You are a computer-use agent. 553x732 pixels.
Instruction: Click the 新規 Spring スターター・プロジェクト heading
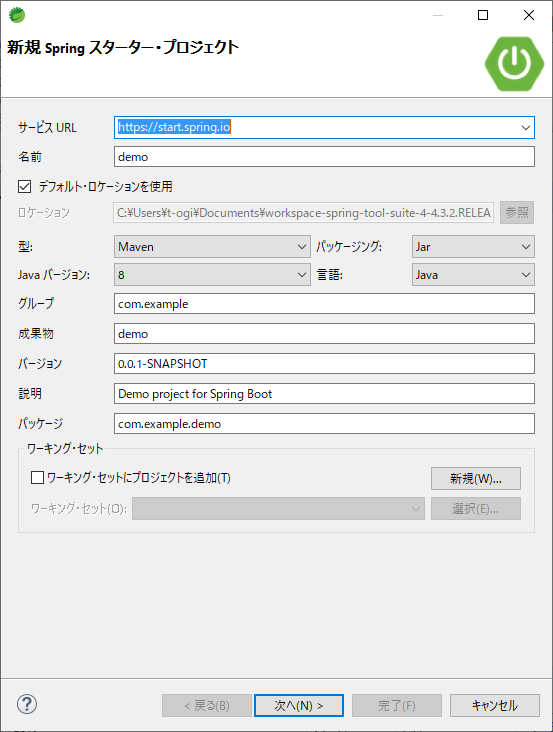123,48
